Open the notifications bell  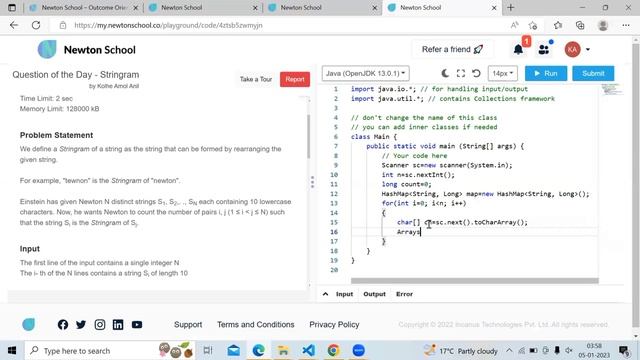[518, 49]
